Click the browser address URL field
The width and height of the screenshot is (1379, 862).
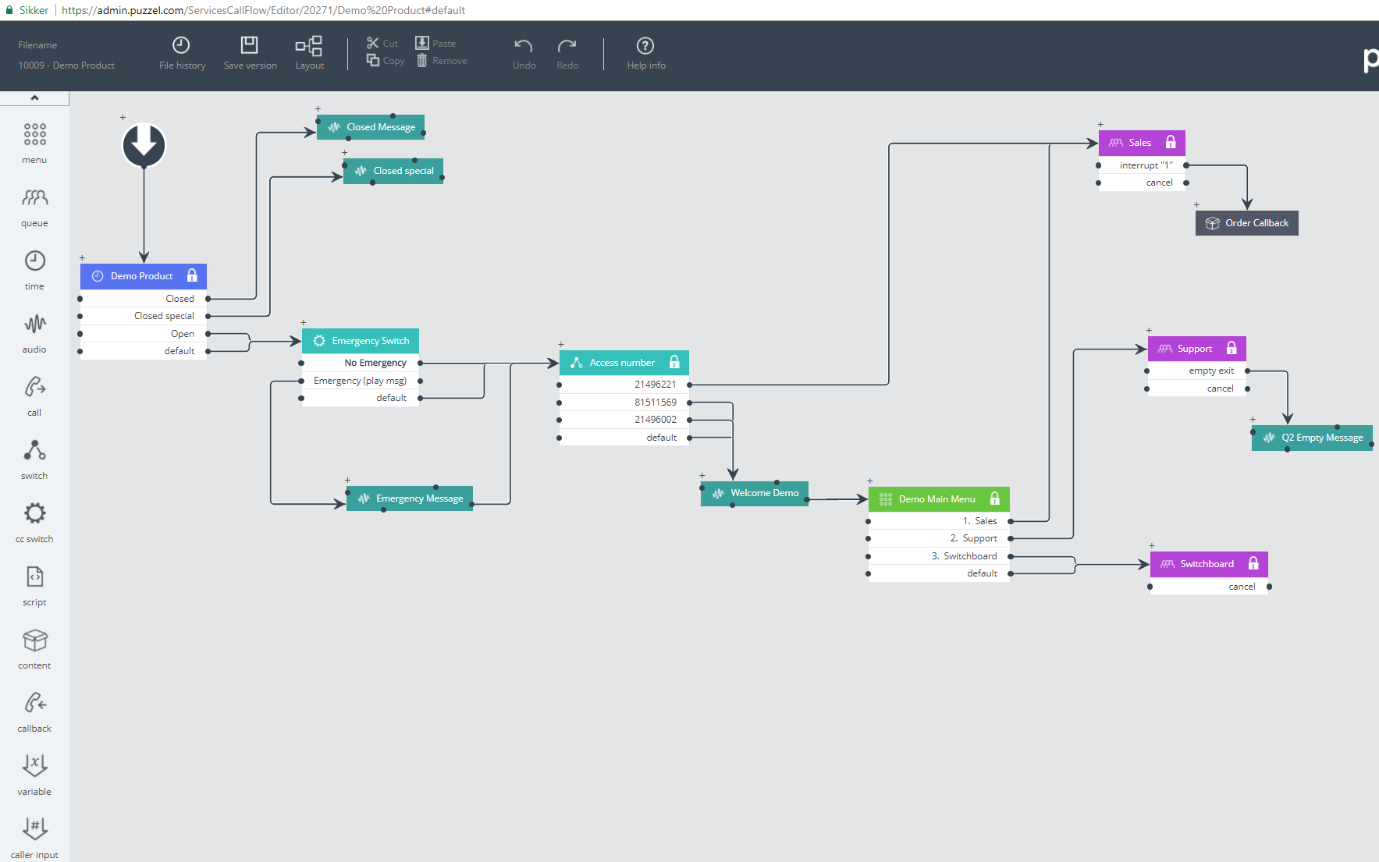[x=265, y=10]
